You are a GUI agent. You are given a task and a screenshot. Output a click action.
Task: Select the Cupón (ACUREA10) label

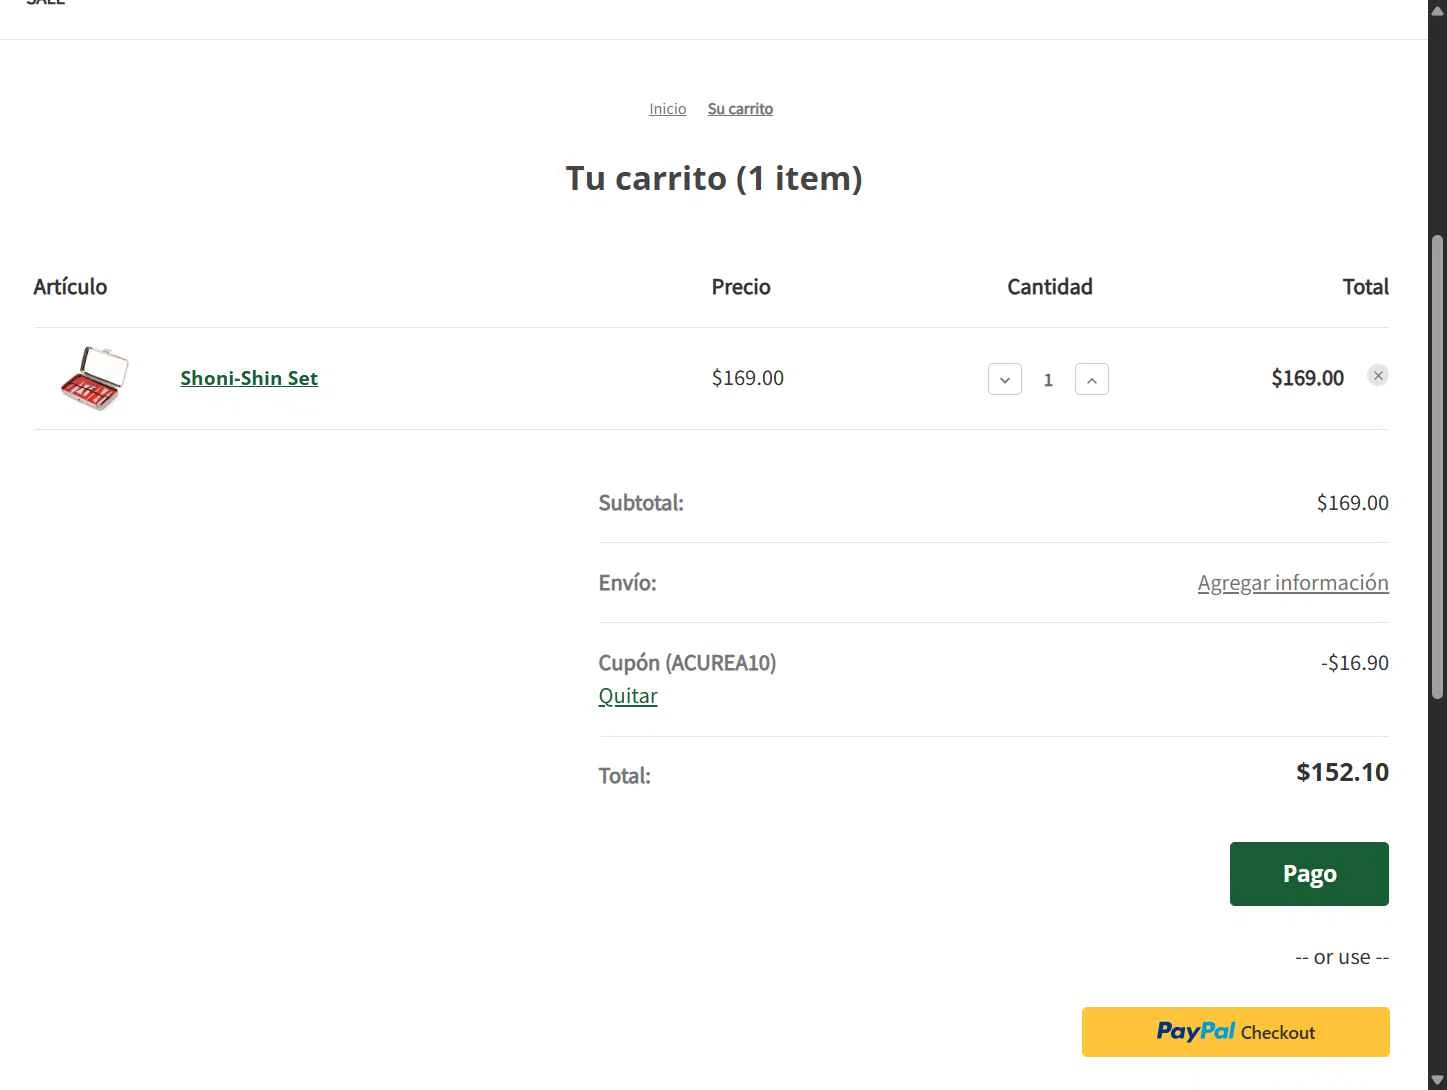tap(687, 663)
